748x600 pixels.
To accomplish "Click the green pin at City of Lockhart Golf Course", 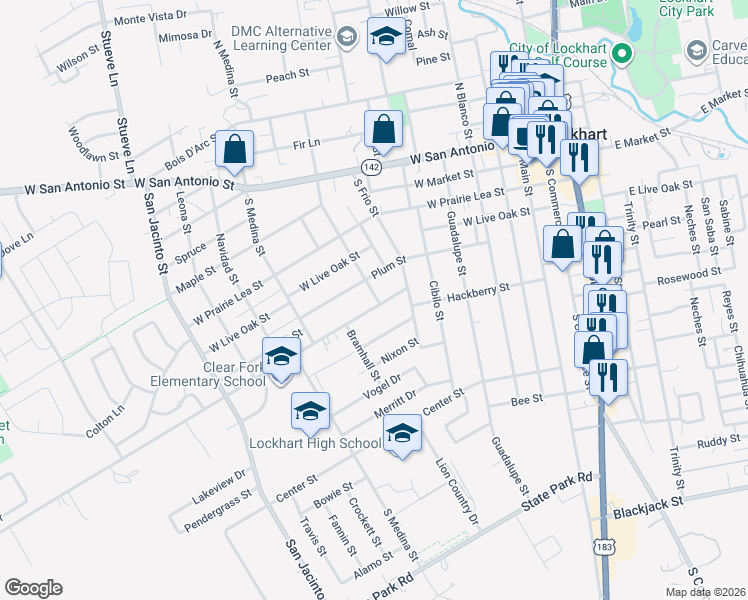I will coord(622,54).
